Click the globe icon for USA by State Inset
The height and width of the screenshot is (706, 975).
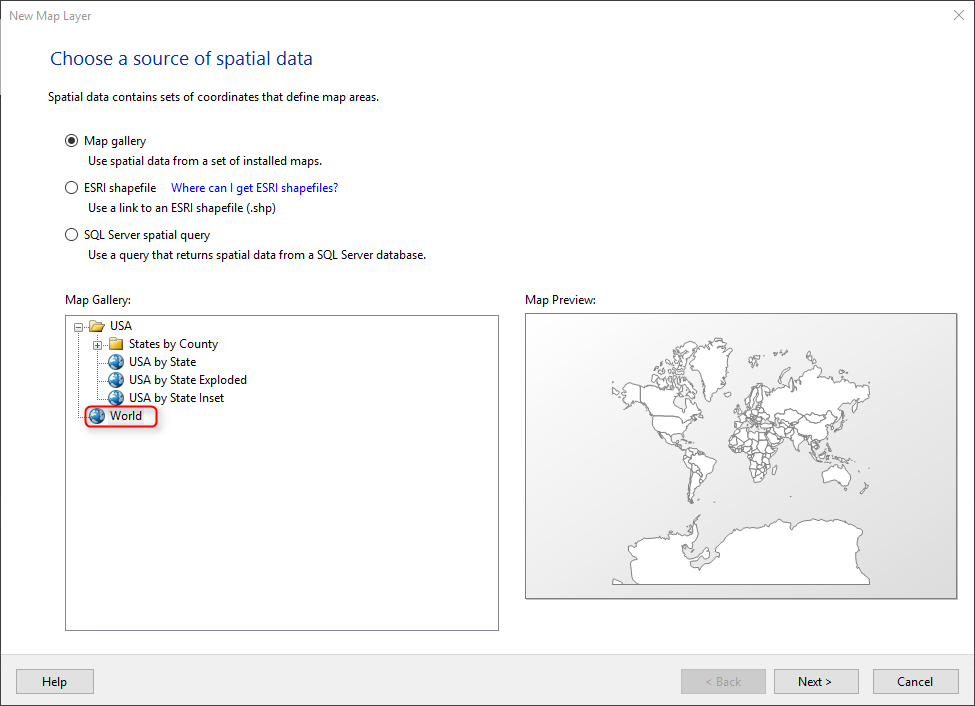click(x=116, y=398)
